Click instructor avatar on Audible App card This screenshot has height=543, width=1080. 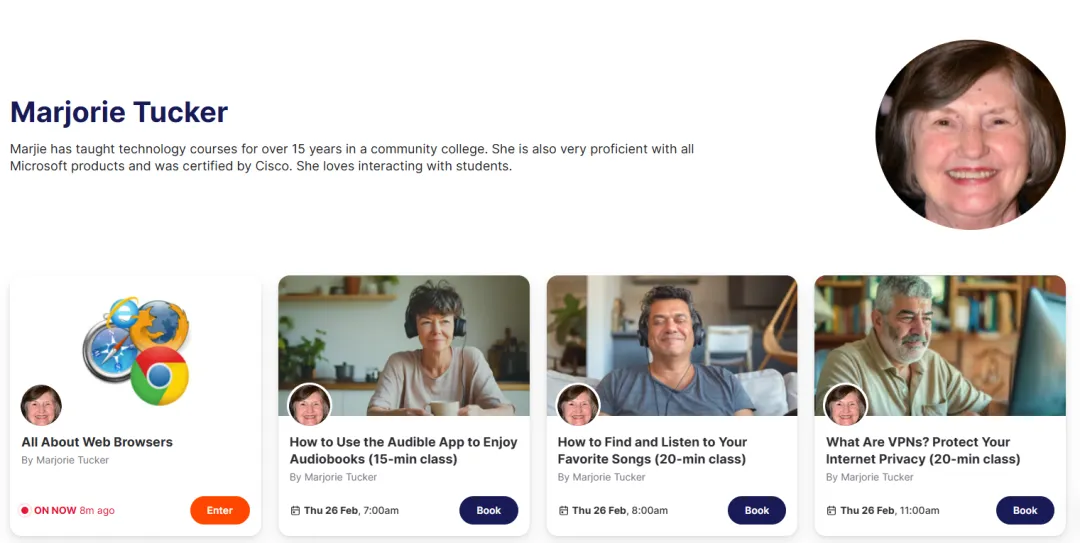(x=309, y=405)
